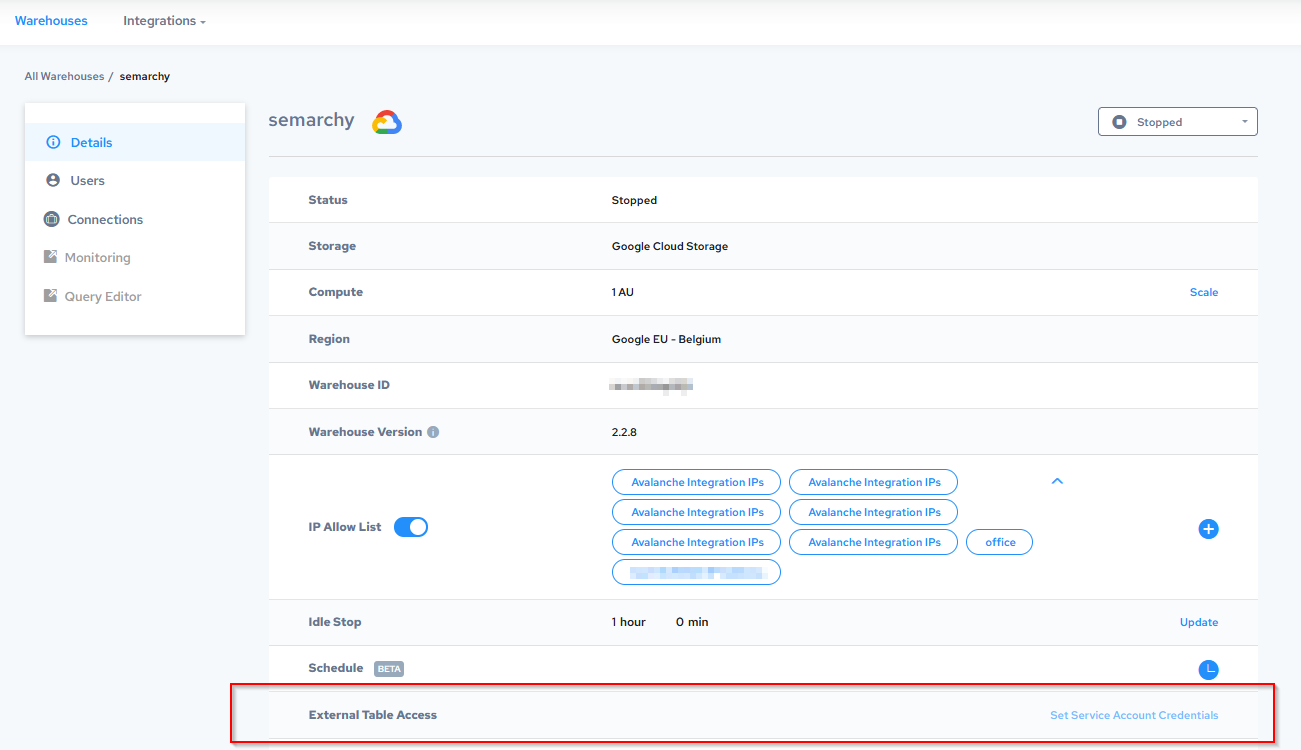This screenshot has width=1301, height=750.
Task: Open the Schedule clock icon
Action: tap(1208, 669)
